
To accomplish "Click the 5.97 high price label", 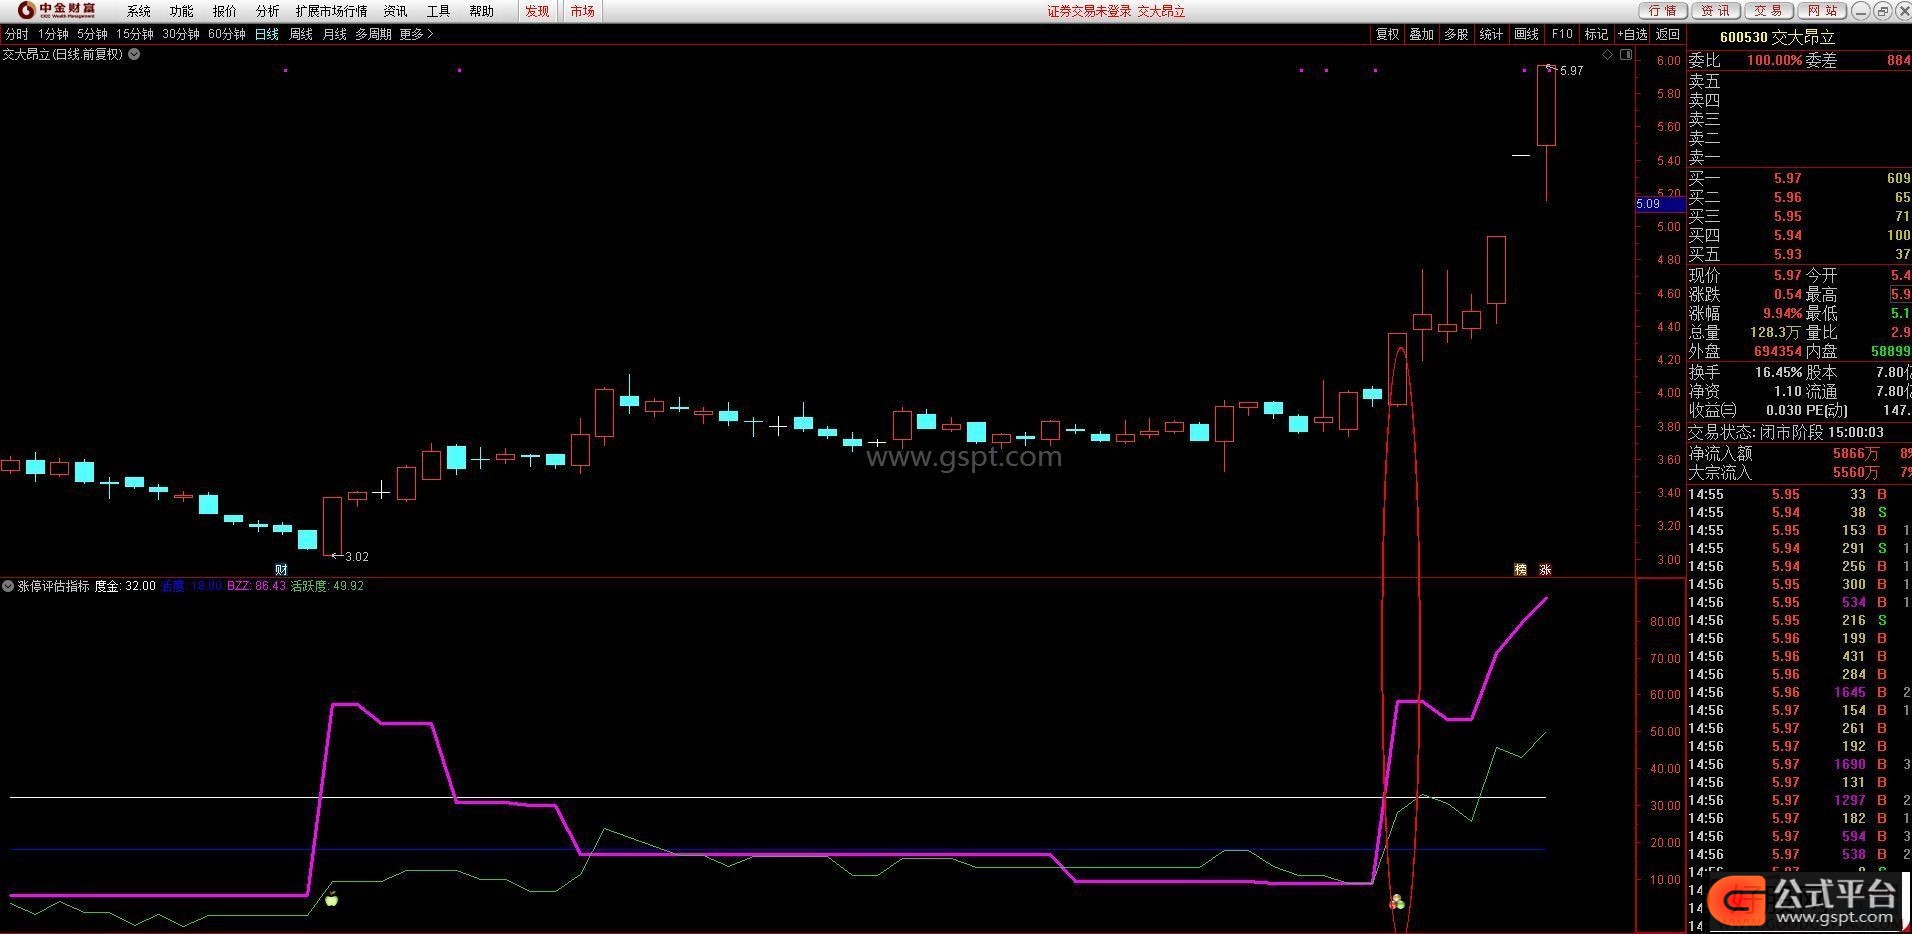I will coord(1571,71).
